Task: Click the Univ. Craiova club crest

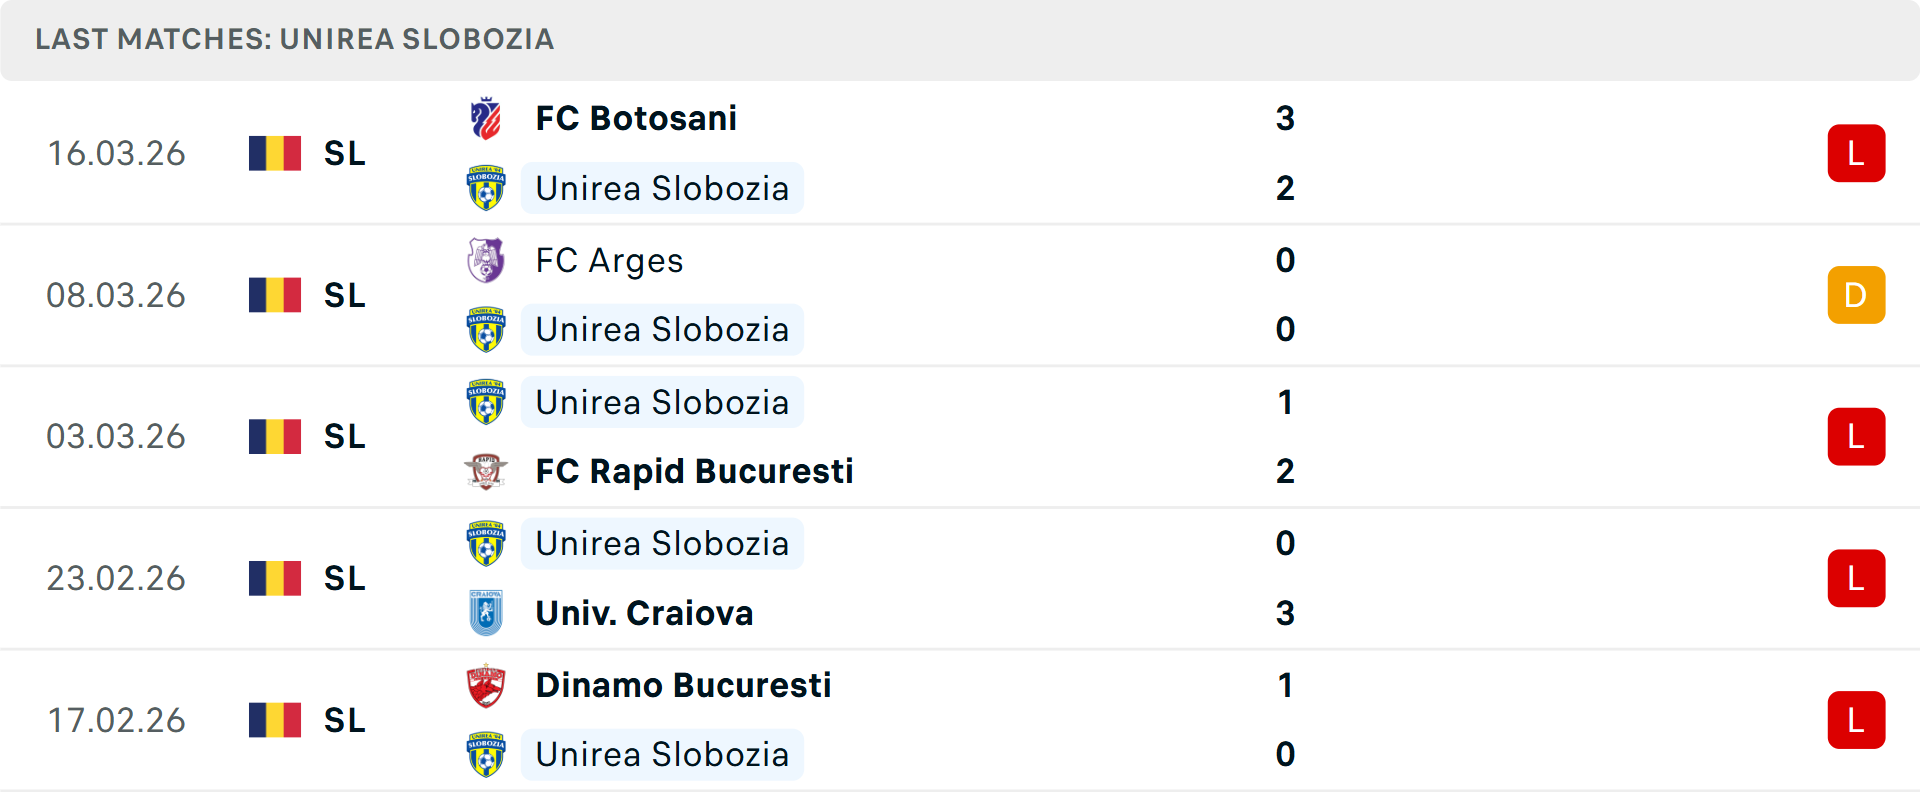Action: (x=486, y=613)
